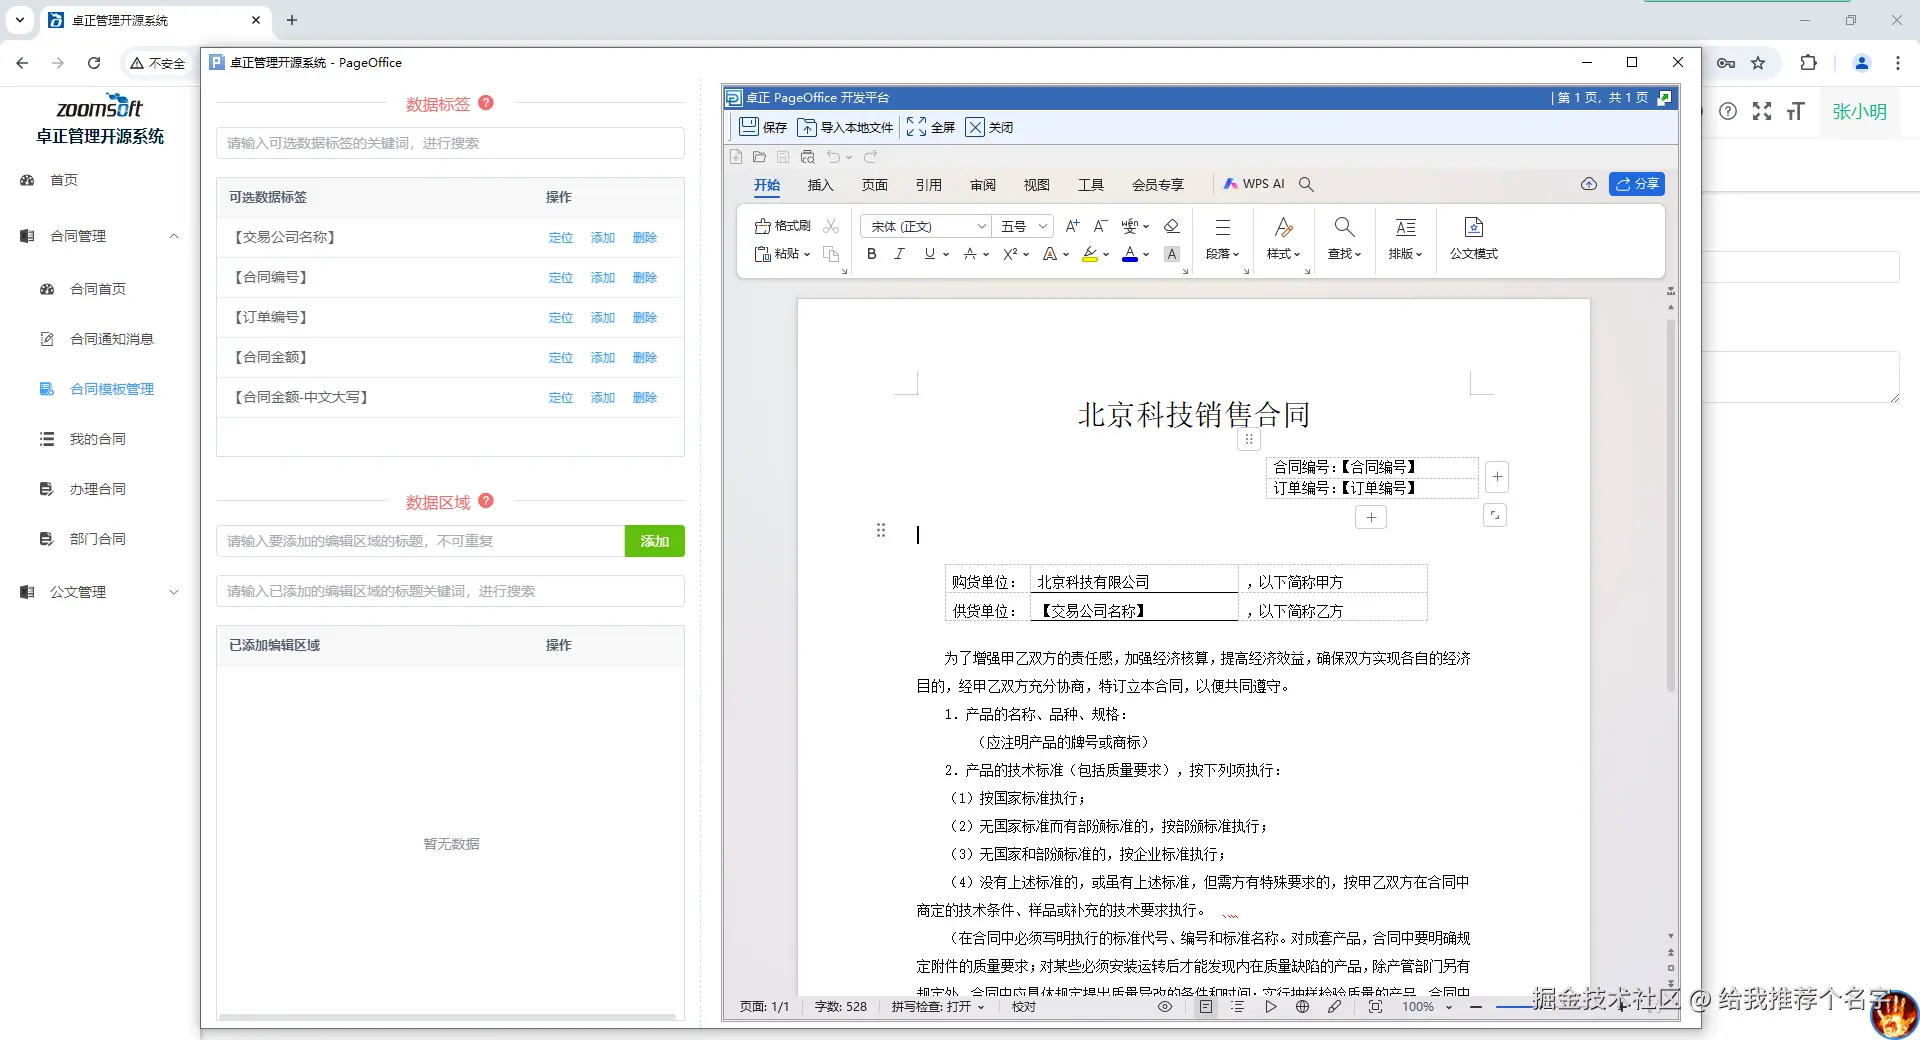Apply italic formatting
The width and height of the screenshot is (1920, 1040).
pyautogui.click(x=900, y=254)
